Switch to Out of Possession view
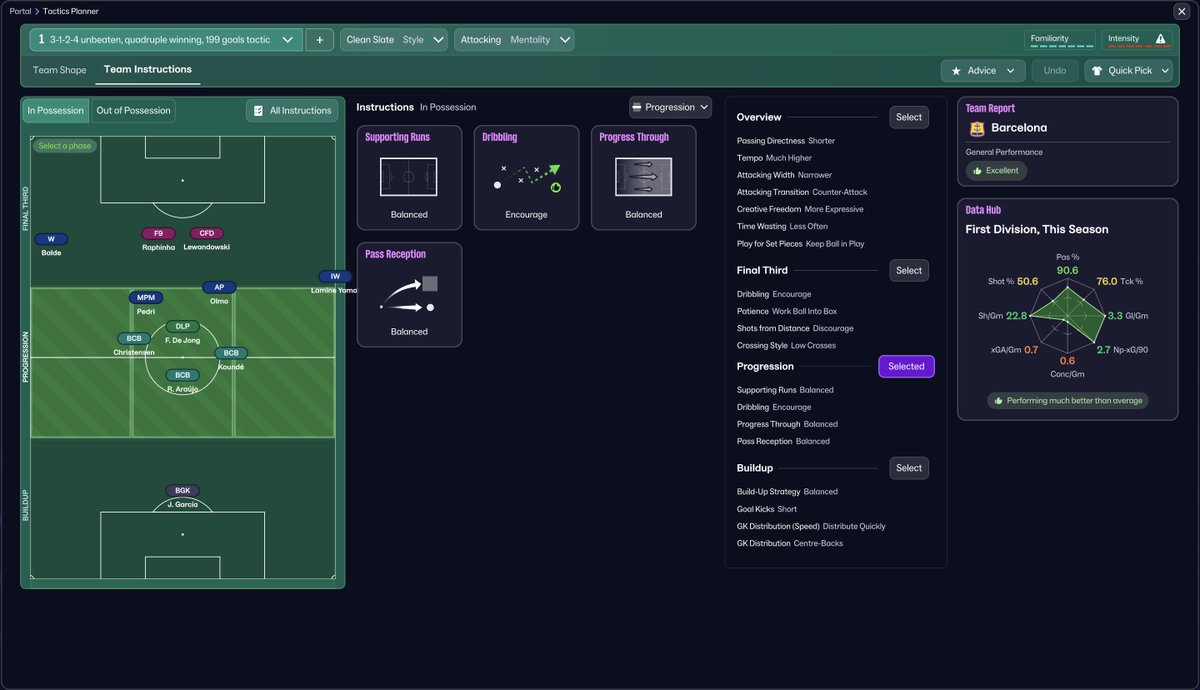Screen dimensions: 1200x690 tap(133, 111)
